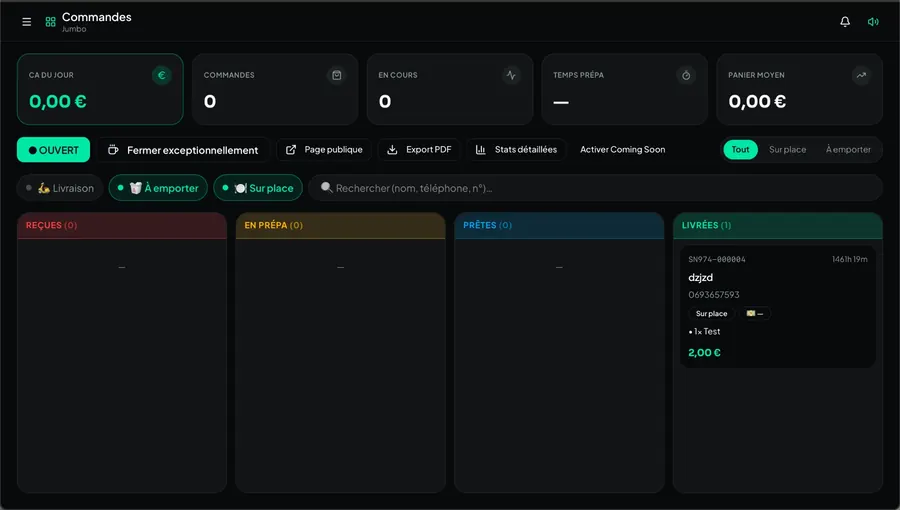This screenshot has width=900, height=510.
Task: Click the Commandes page title
Action: (96, 17)
